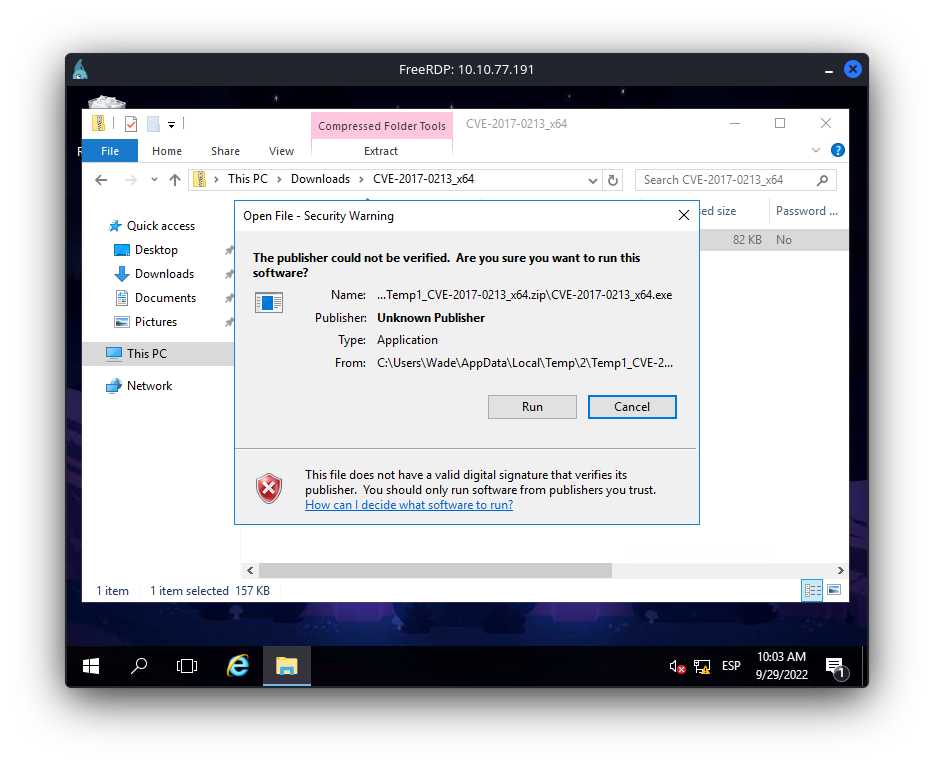The height and width of the screenshot is (765, 934).
Task: Expand the recent locations dropdown arrow
Action: [x=154, y=180]
